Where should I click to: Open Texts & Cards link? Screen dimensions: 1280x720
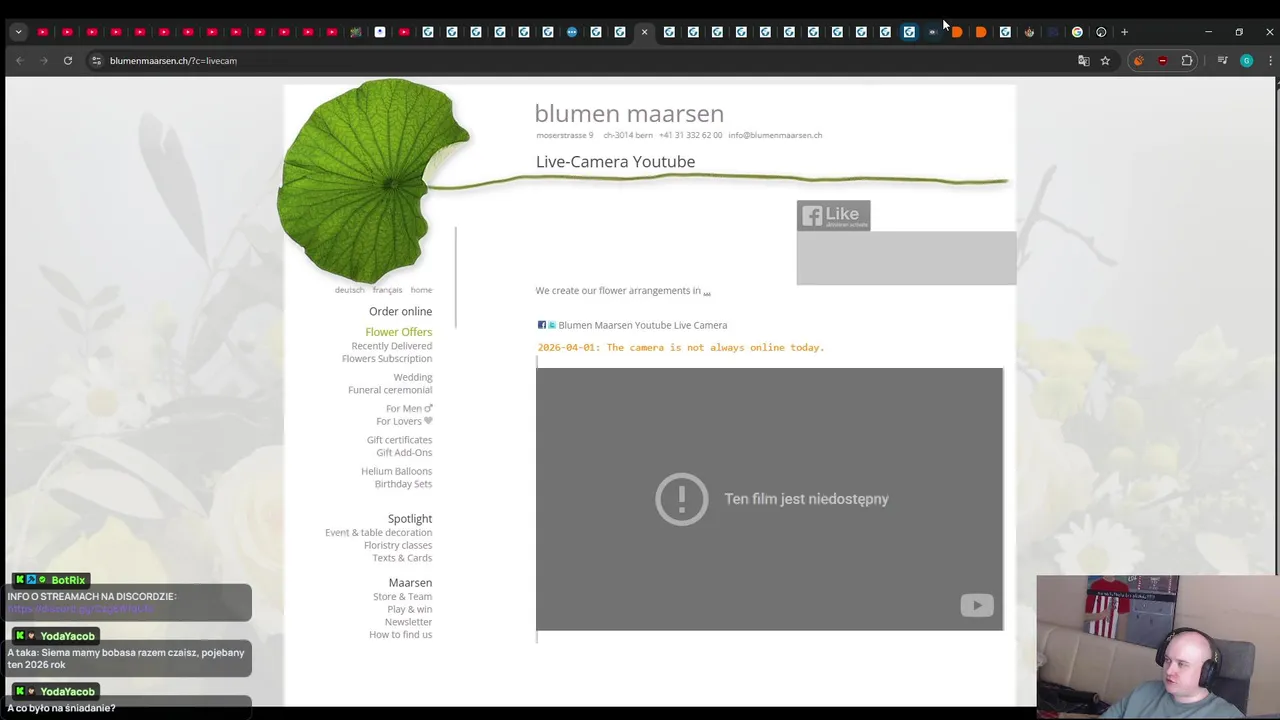(x=402, y=558)
